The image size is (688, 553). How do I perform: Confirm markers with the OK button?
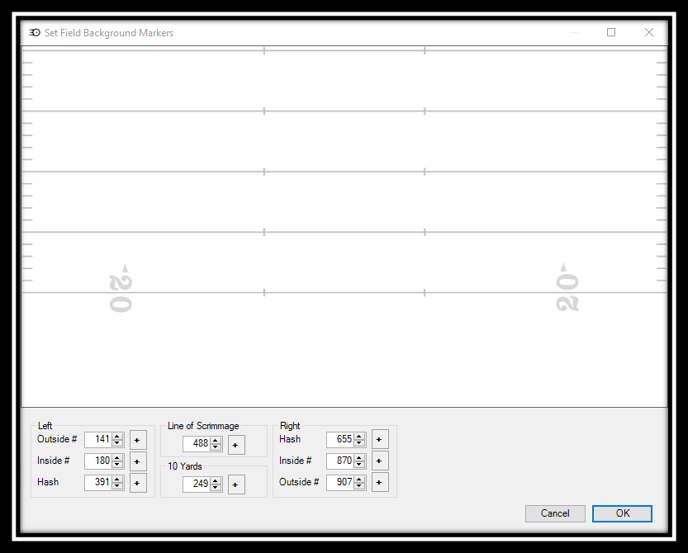click(x=621, y=514)
